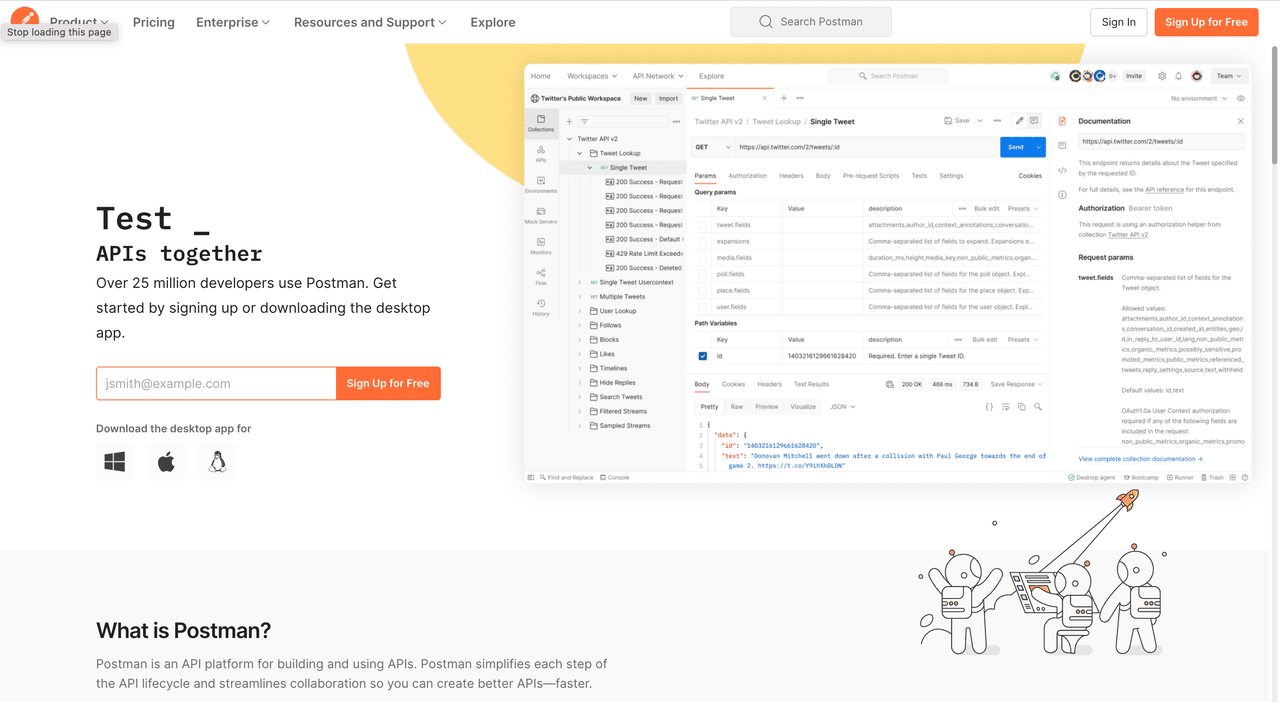Select the Collections sidebar icon
Image resolution: width=1280 pixels, height=702 pixels.
[540, 120]
